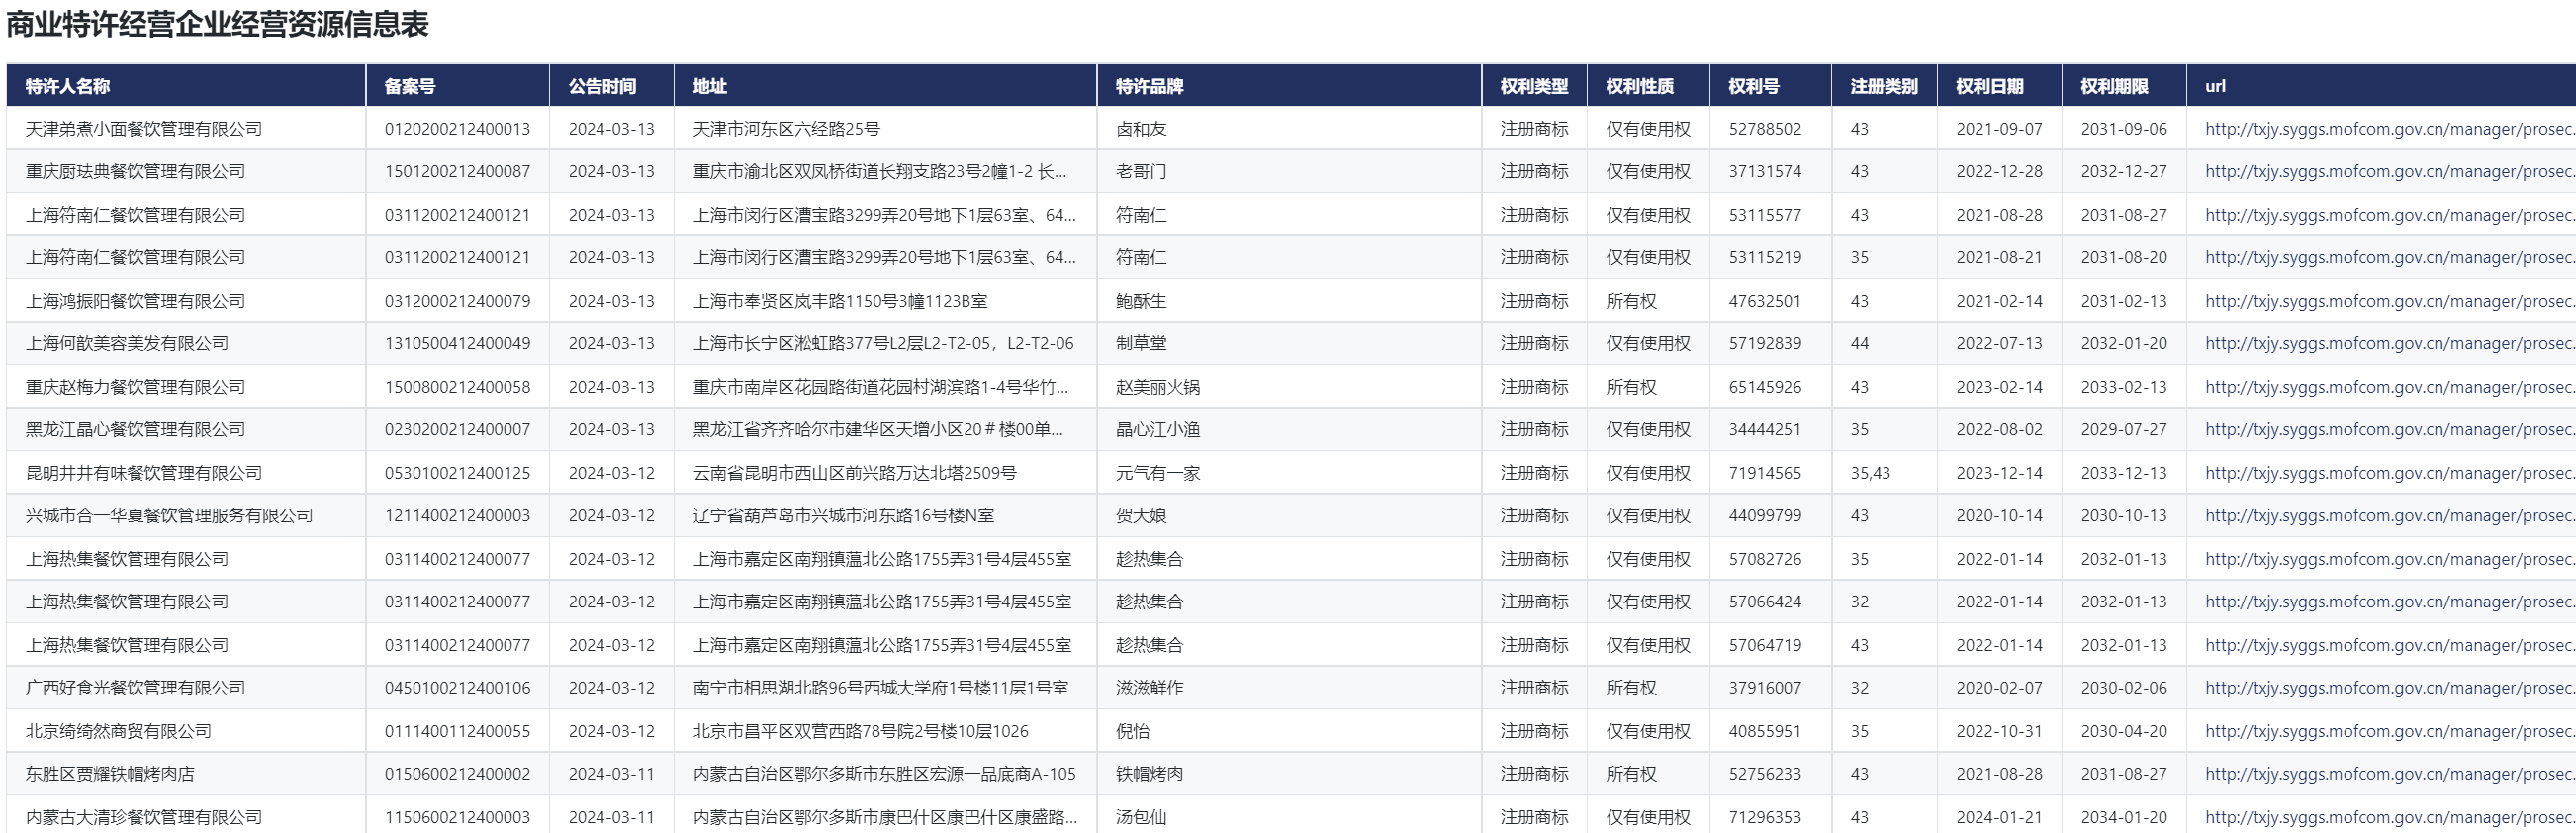Click rights number 47632501
2576x833 pixels.
click(x=1765, y=301)
